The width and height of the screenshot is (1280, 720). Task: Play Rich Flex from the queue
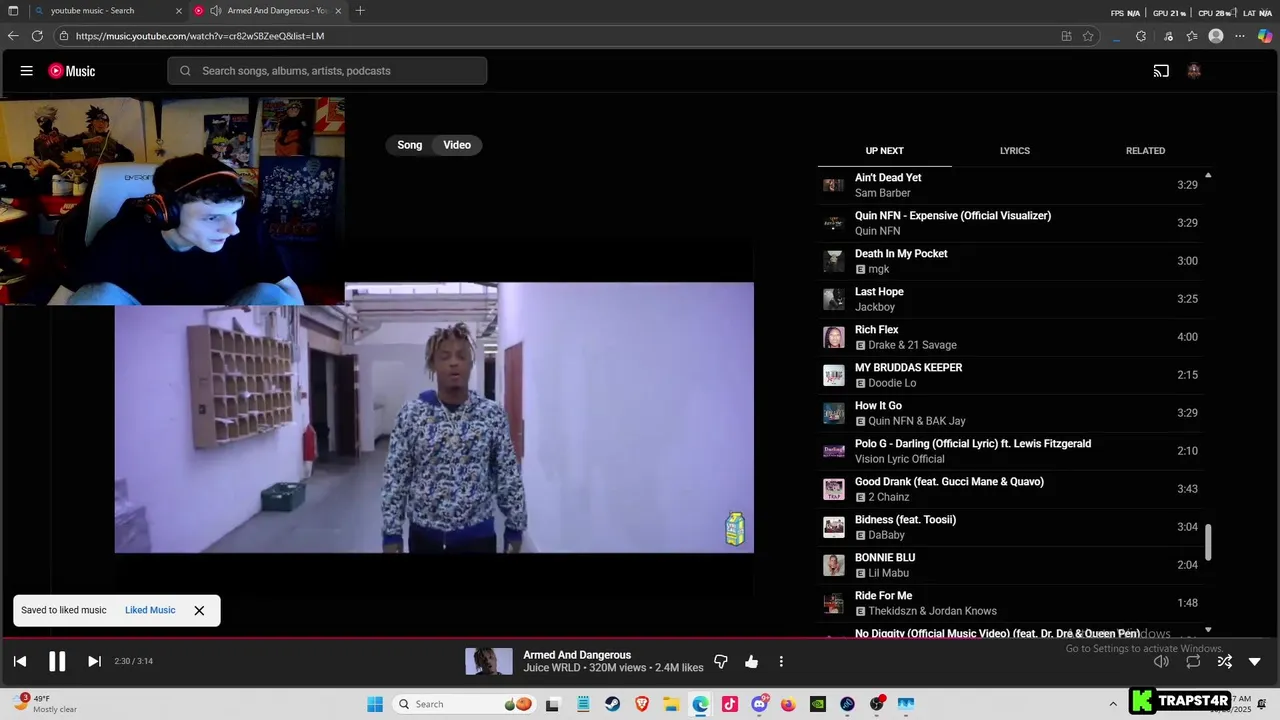[x=1010, y=337]
